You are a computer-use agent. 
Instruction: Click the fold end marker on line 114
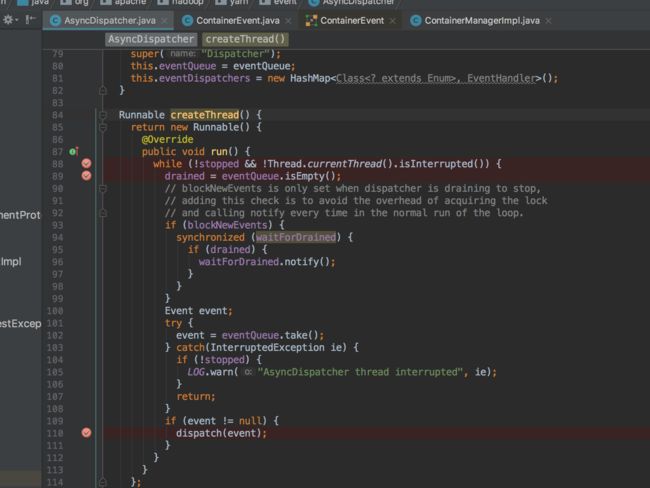point(103,482)
